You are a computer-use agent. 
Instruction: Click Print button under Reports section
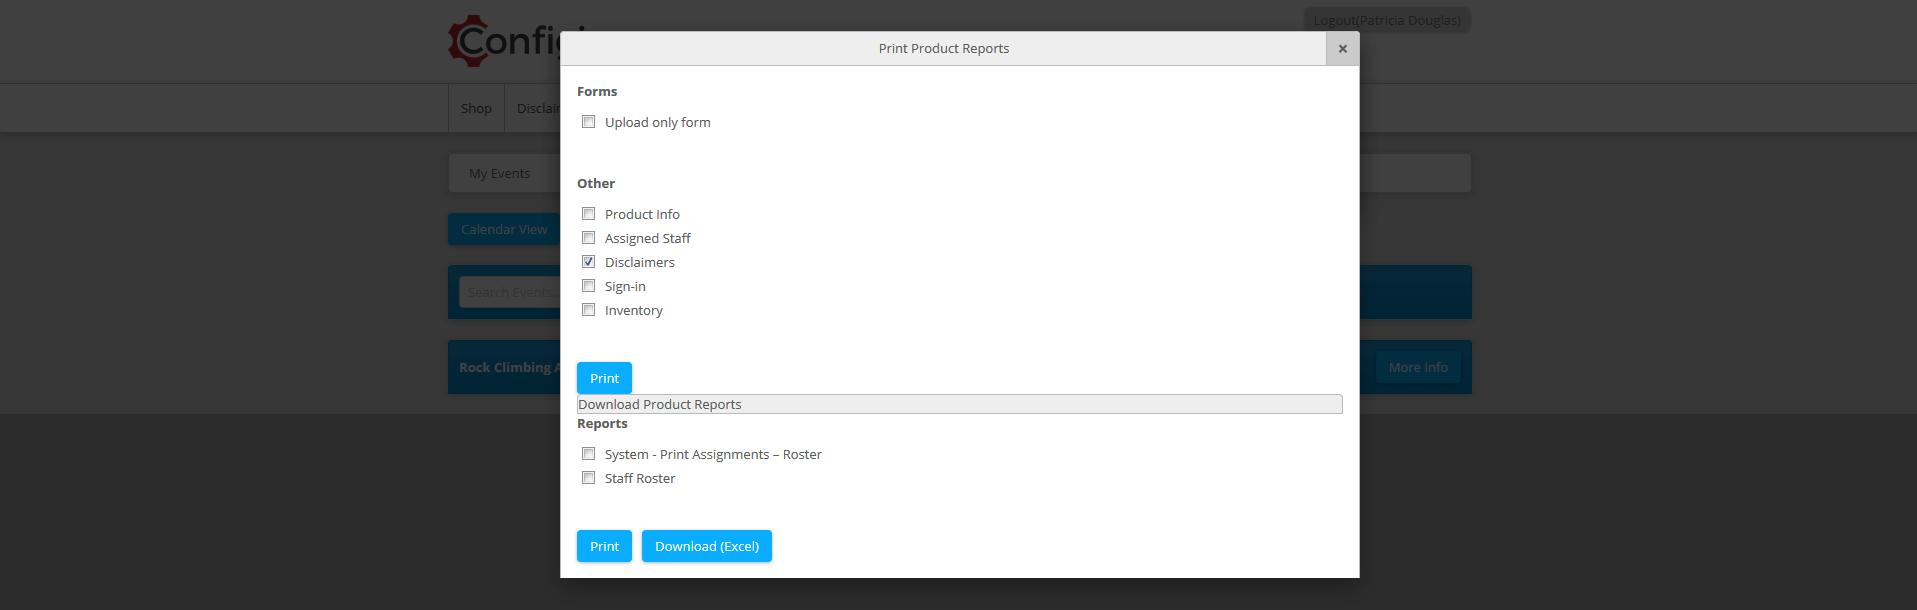click(604, 546)
